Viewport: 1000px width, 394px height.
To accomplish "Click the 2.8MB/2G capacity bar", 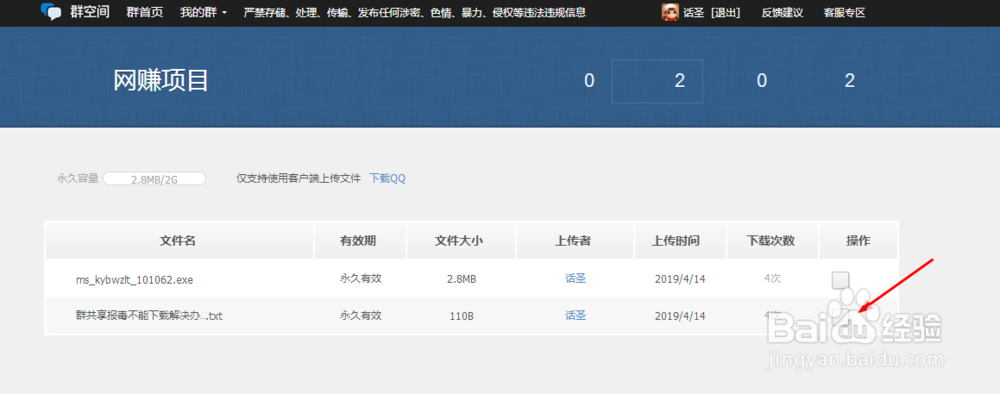I will click(x=154, y=179).
